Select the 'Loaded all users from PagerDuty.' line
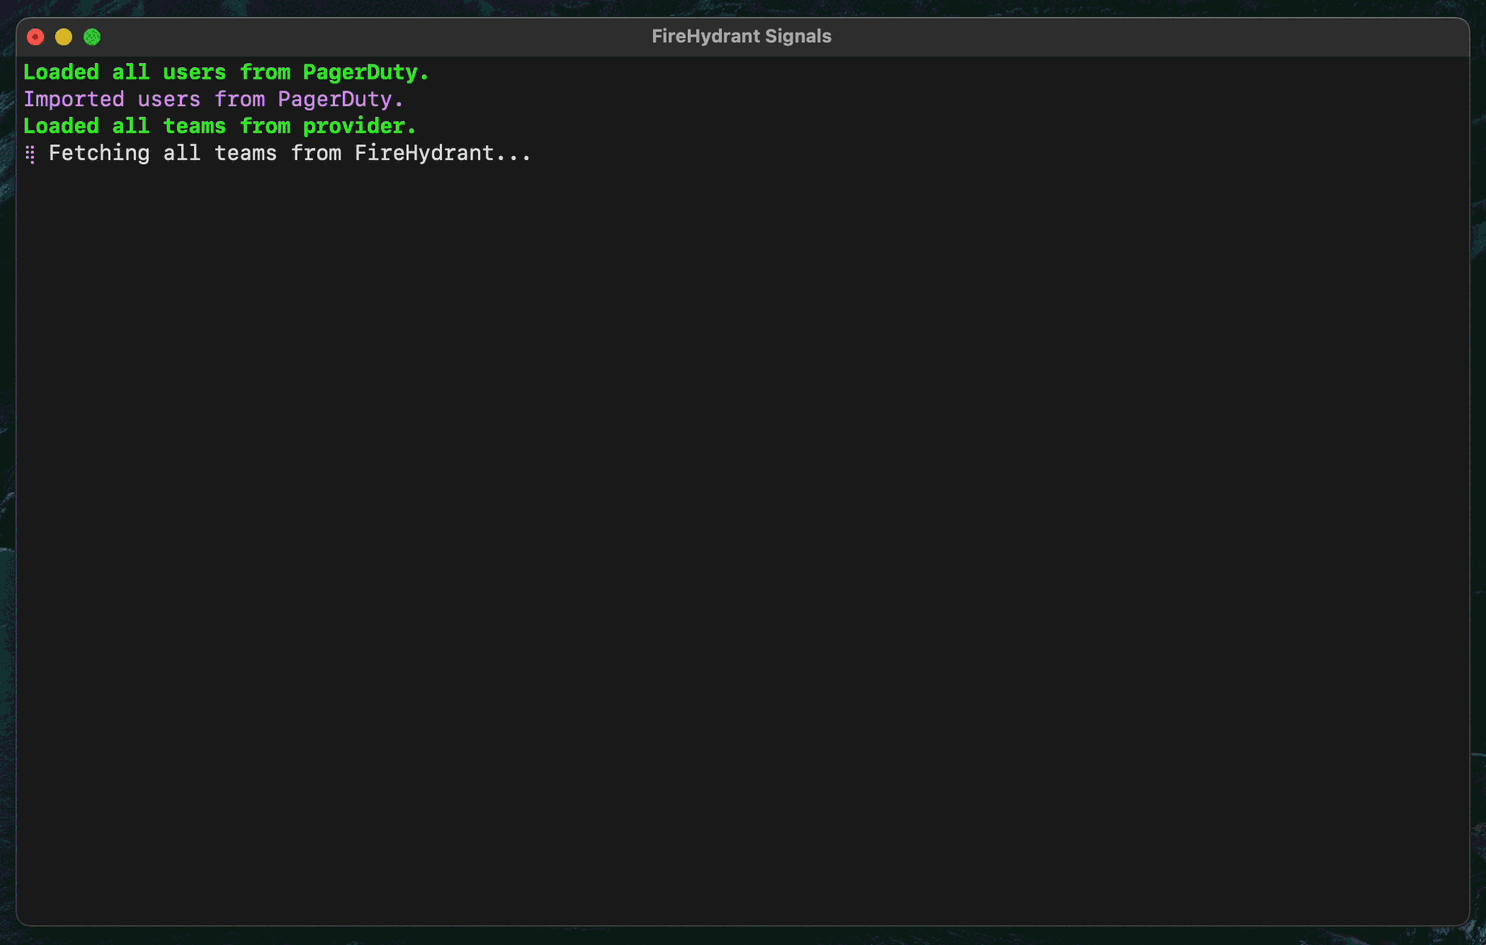This screenshot has width=1486, height=945. (226, 72)
